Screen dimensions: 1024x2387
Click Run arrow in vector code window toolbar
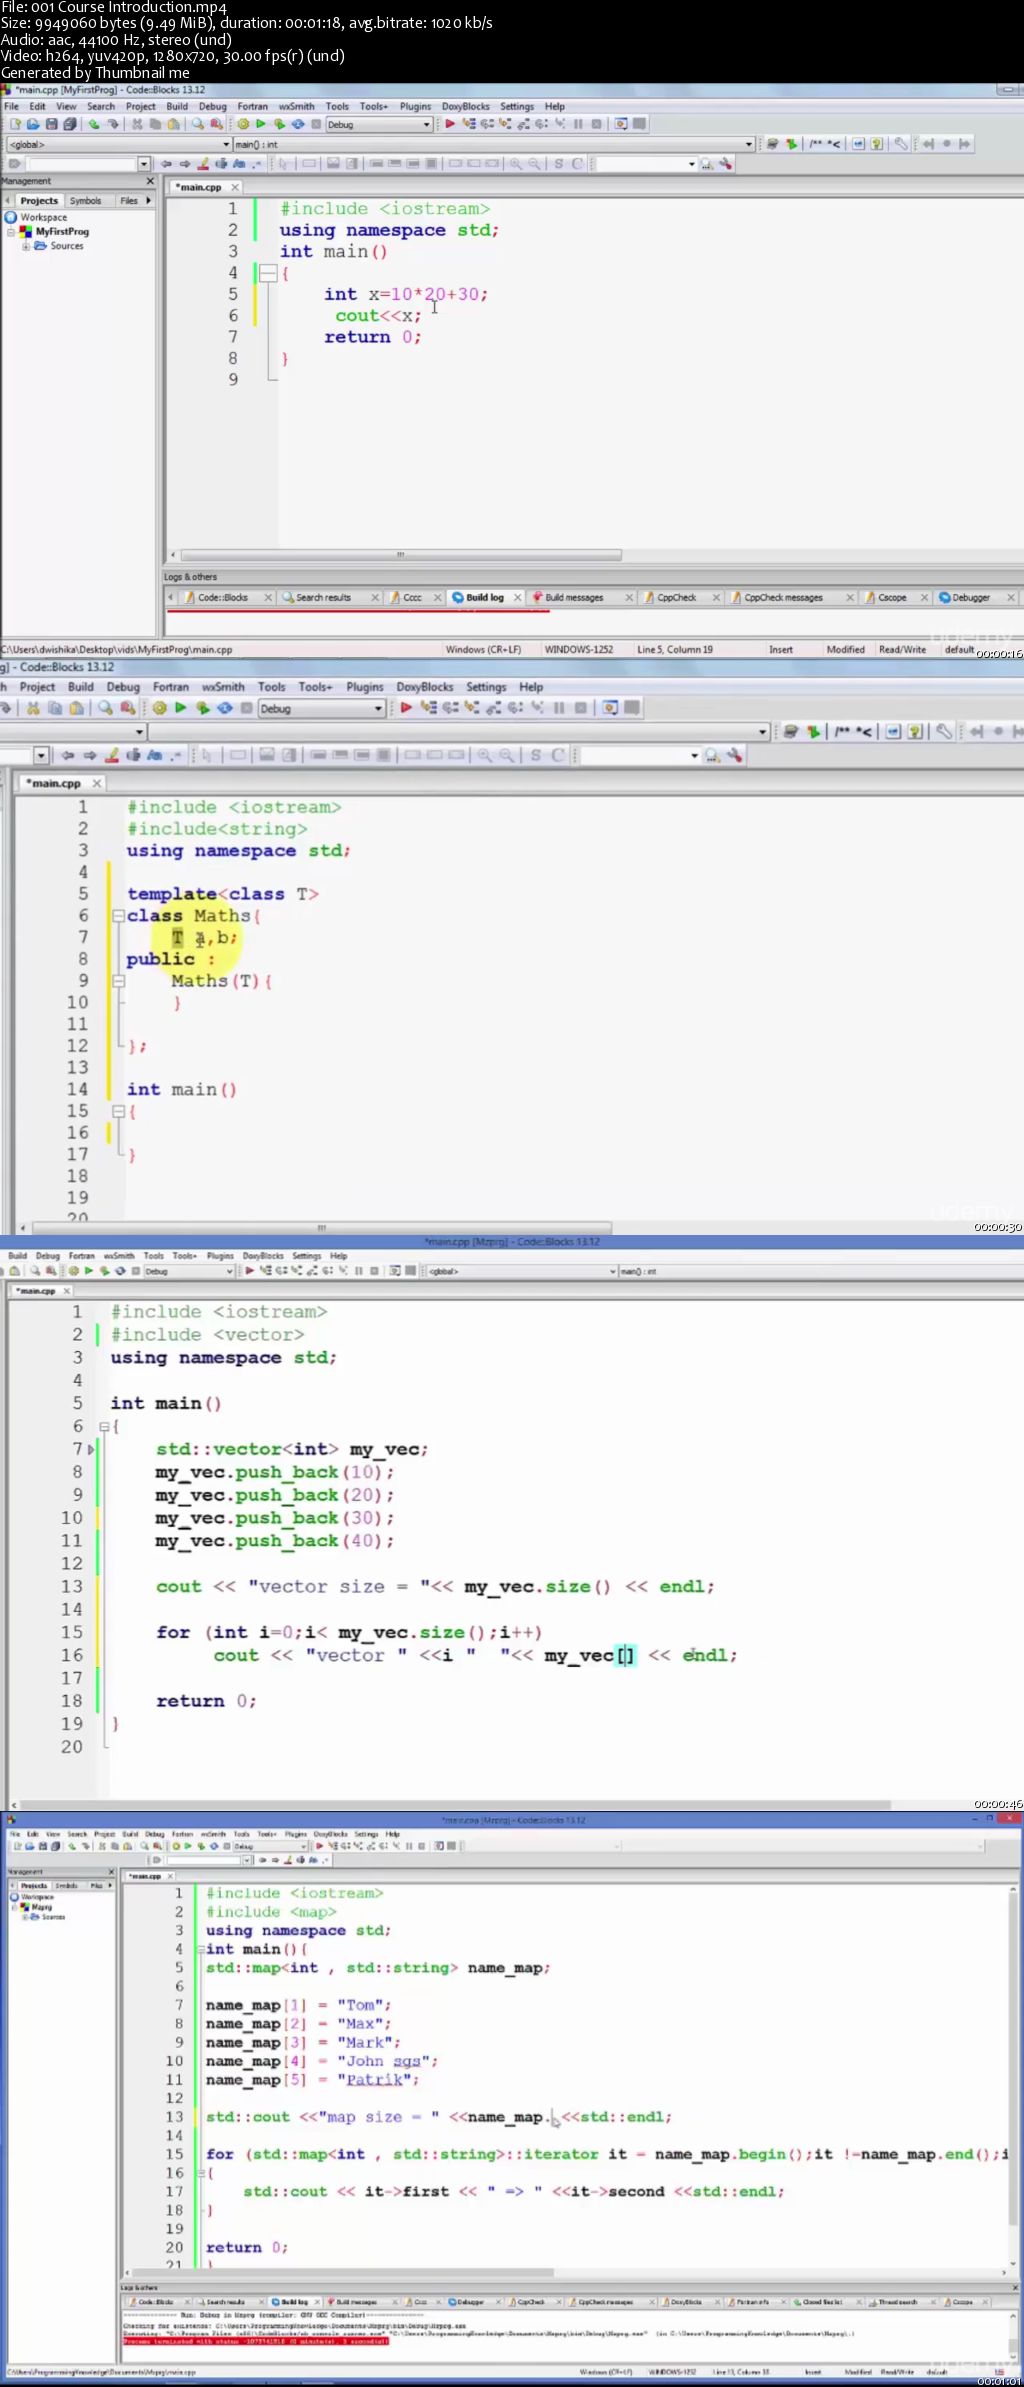click(x=88, y=1271)
